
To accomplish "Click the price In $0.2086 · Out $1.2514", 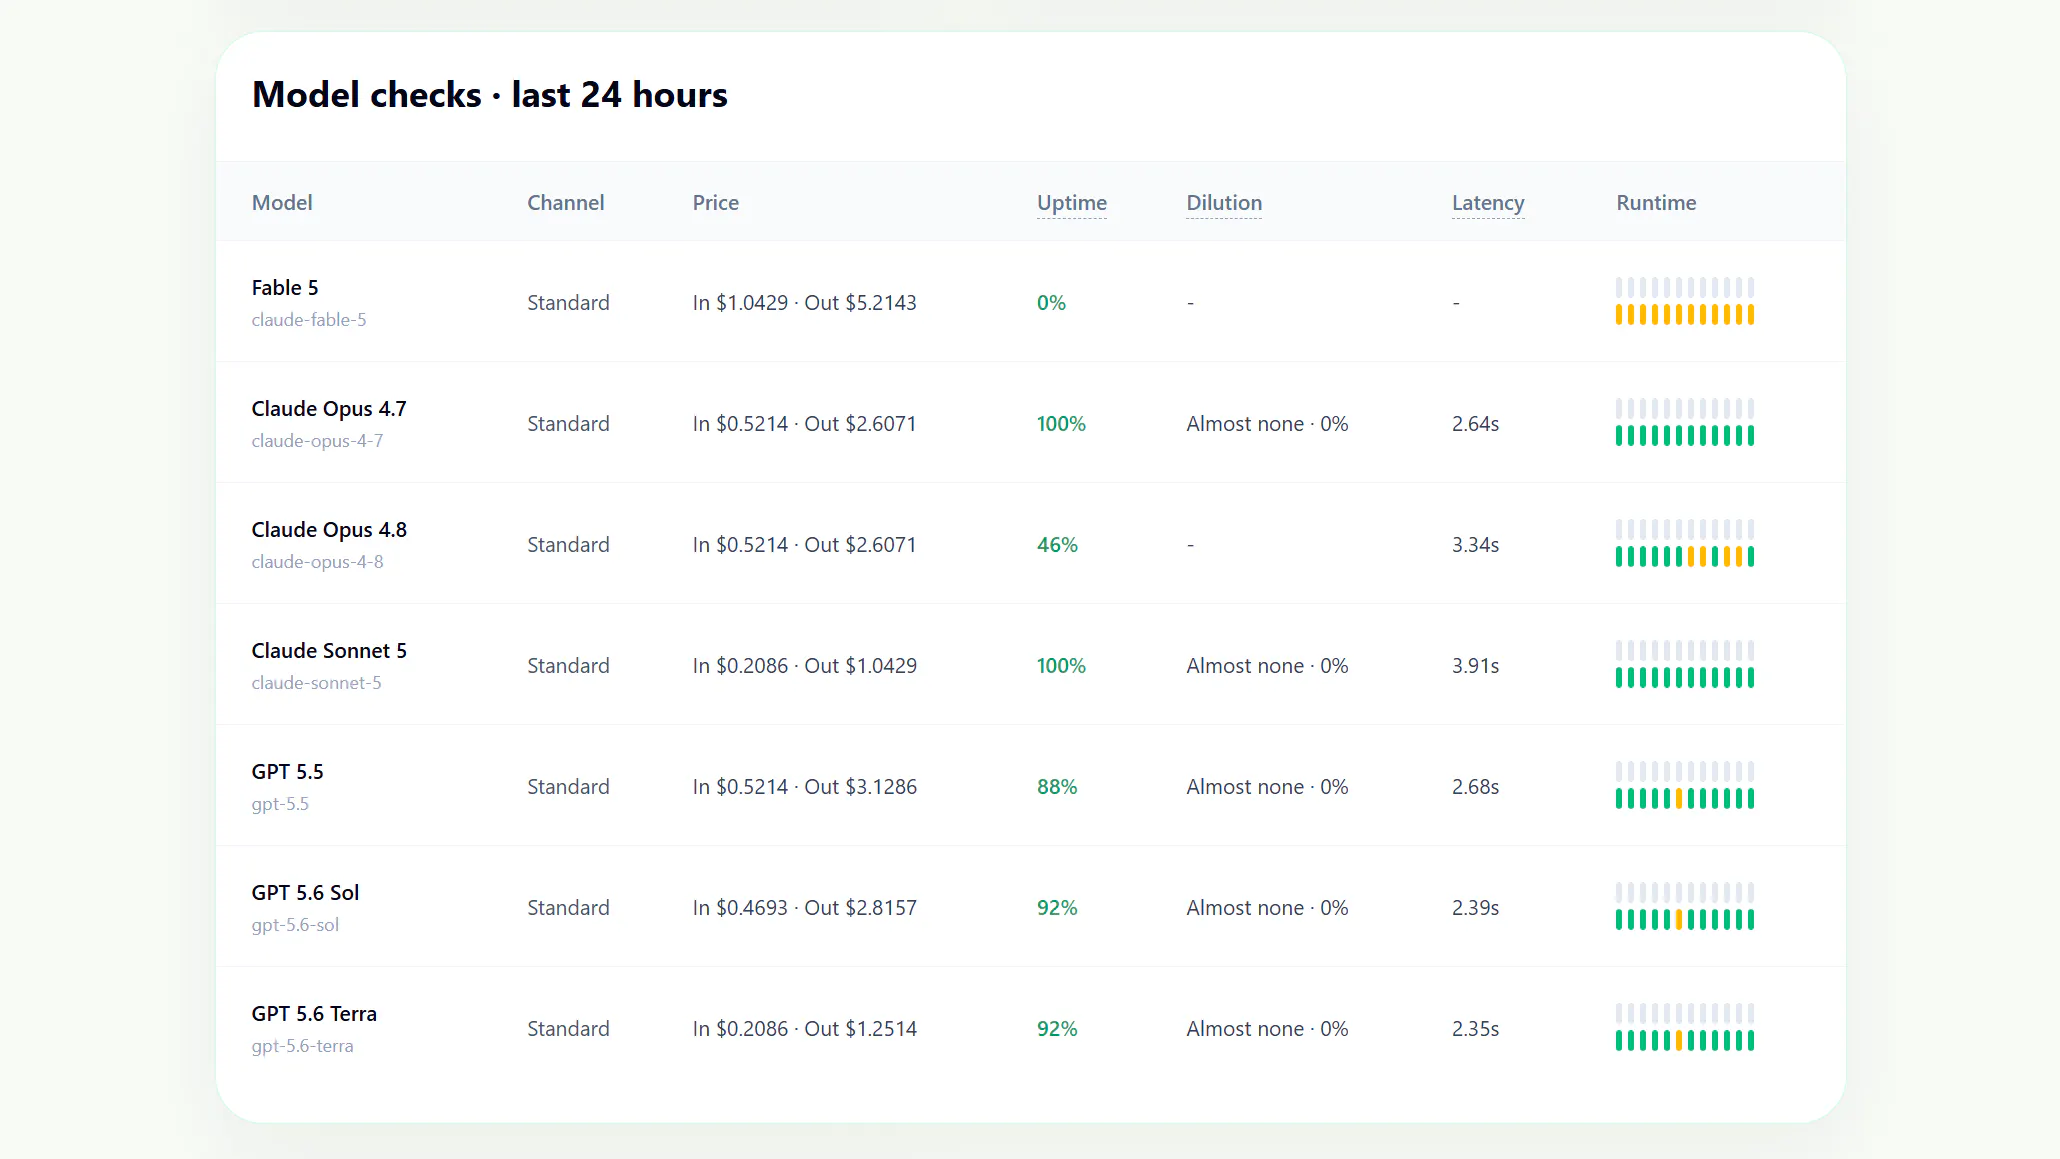I will [x=804, y=1029].
